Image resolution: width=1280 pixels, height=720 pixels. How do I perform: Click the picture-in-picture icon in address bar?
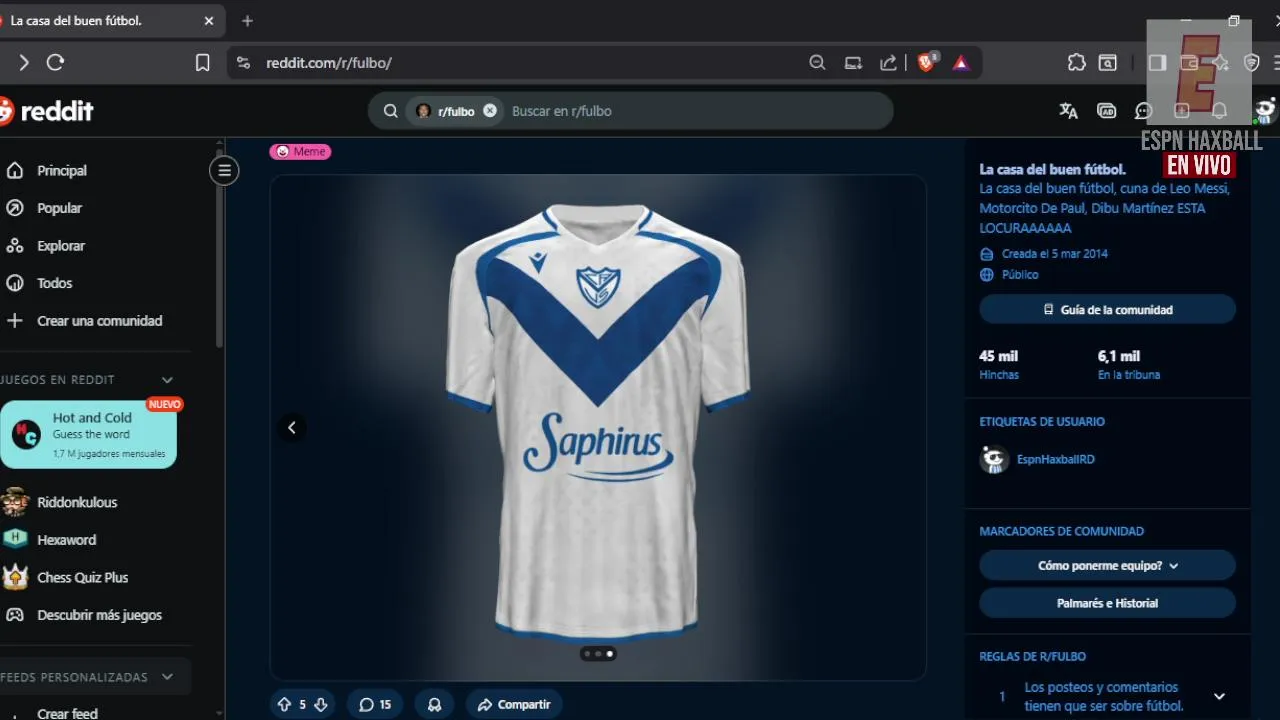pos(853,63)
